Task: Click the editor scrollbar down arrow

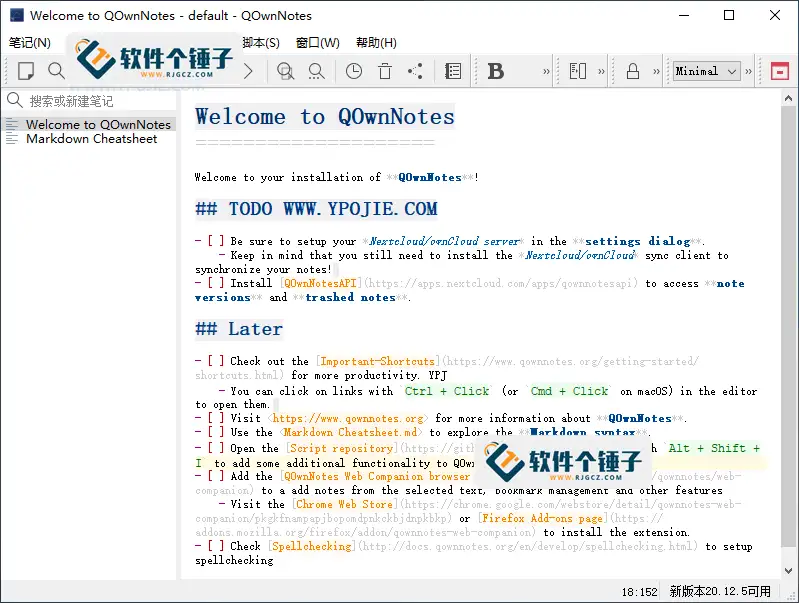Action: tap(788, 571)
